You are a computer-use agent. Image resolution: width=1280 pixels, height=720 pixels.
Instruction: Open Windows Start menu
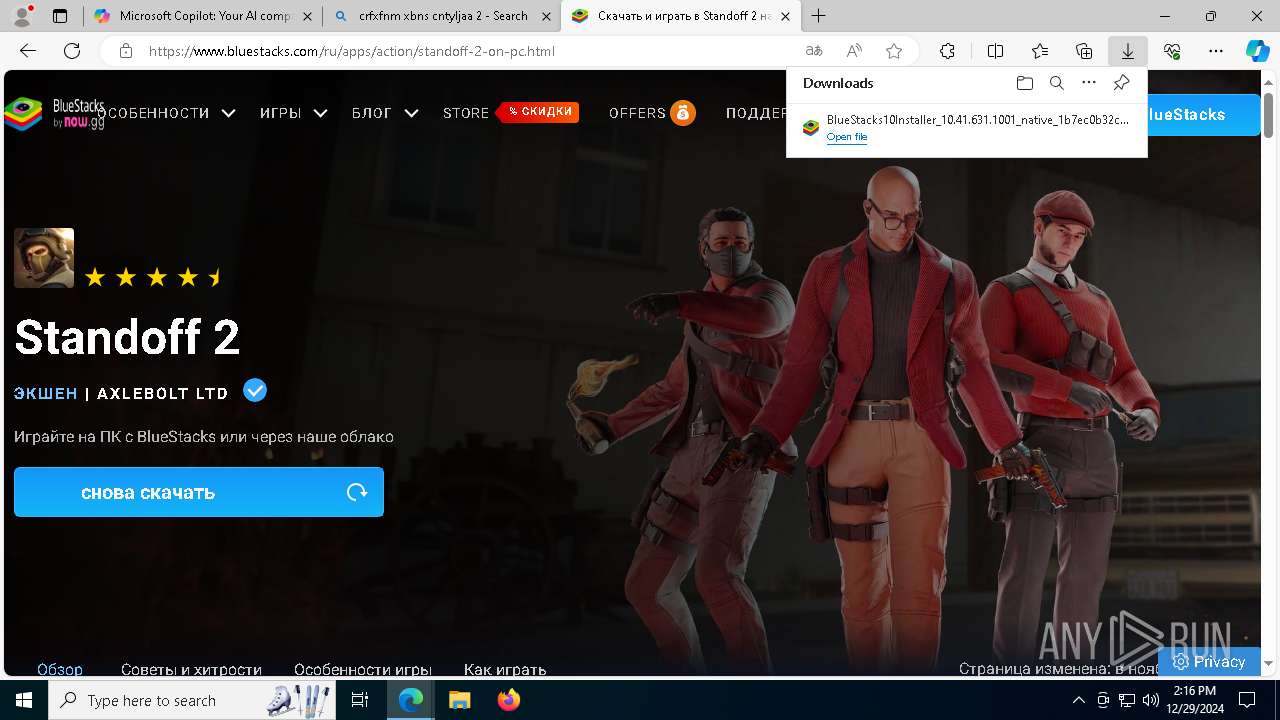point(24,700)
